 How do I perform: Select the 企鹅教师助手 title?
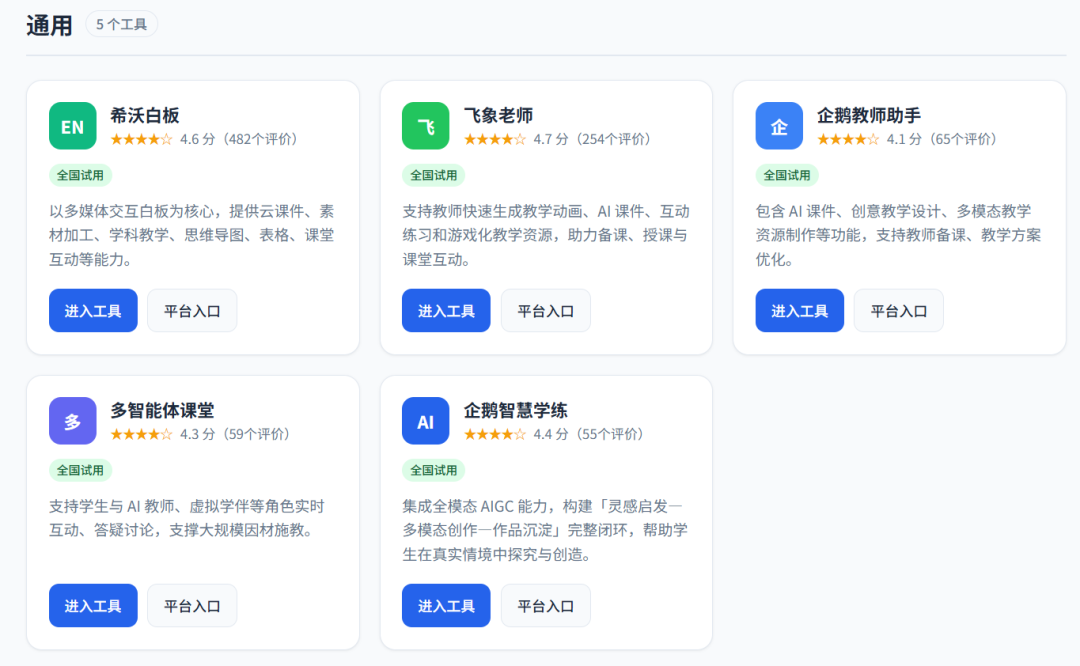869,116
